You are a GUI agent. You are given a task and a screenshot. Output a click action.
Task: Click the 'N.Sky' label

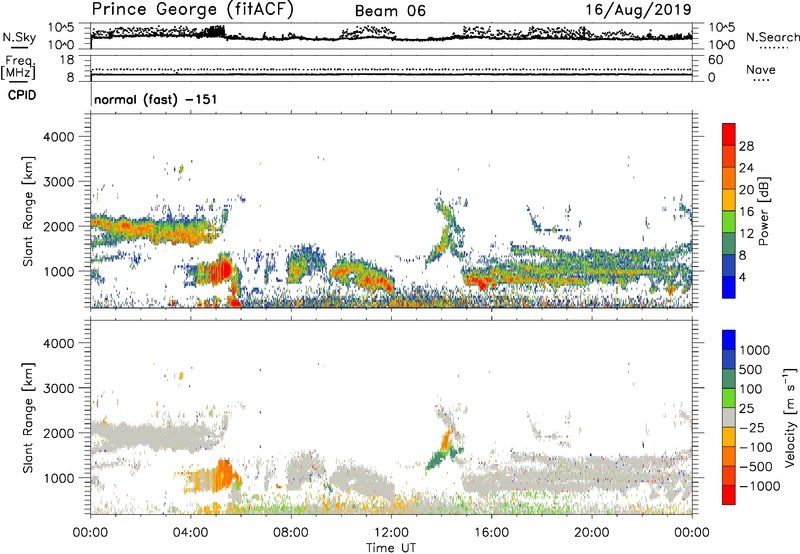tap(19, 37)
